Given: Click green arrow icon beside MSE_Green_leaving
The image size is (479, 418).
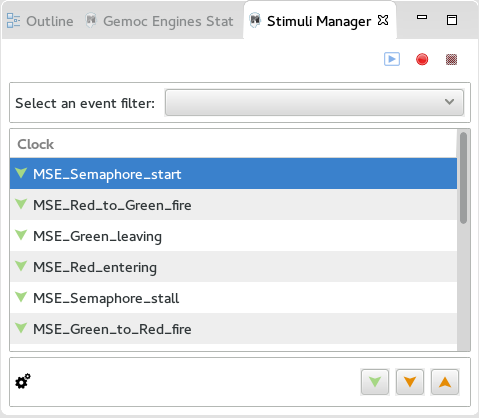Looking at the screenshot, I should (x=21, y=235).
